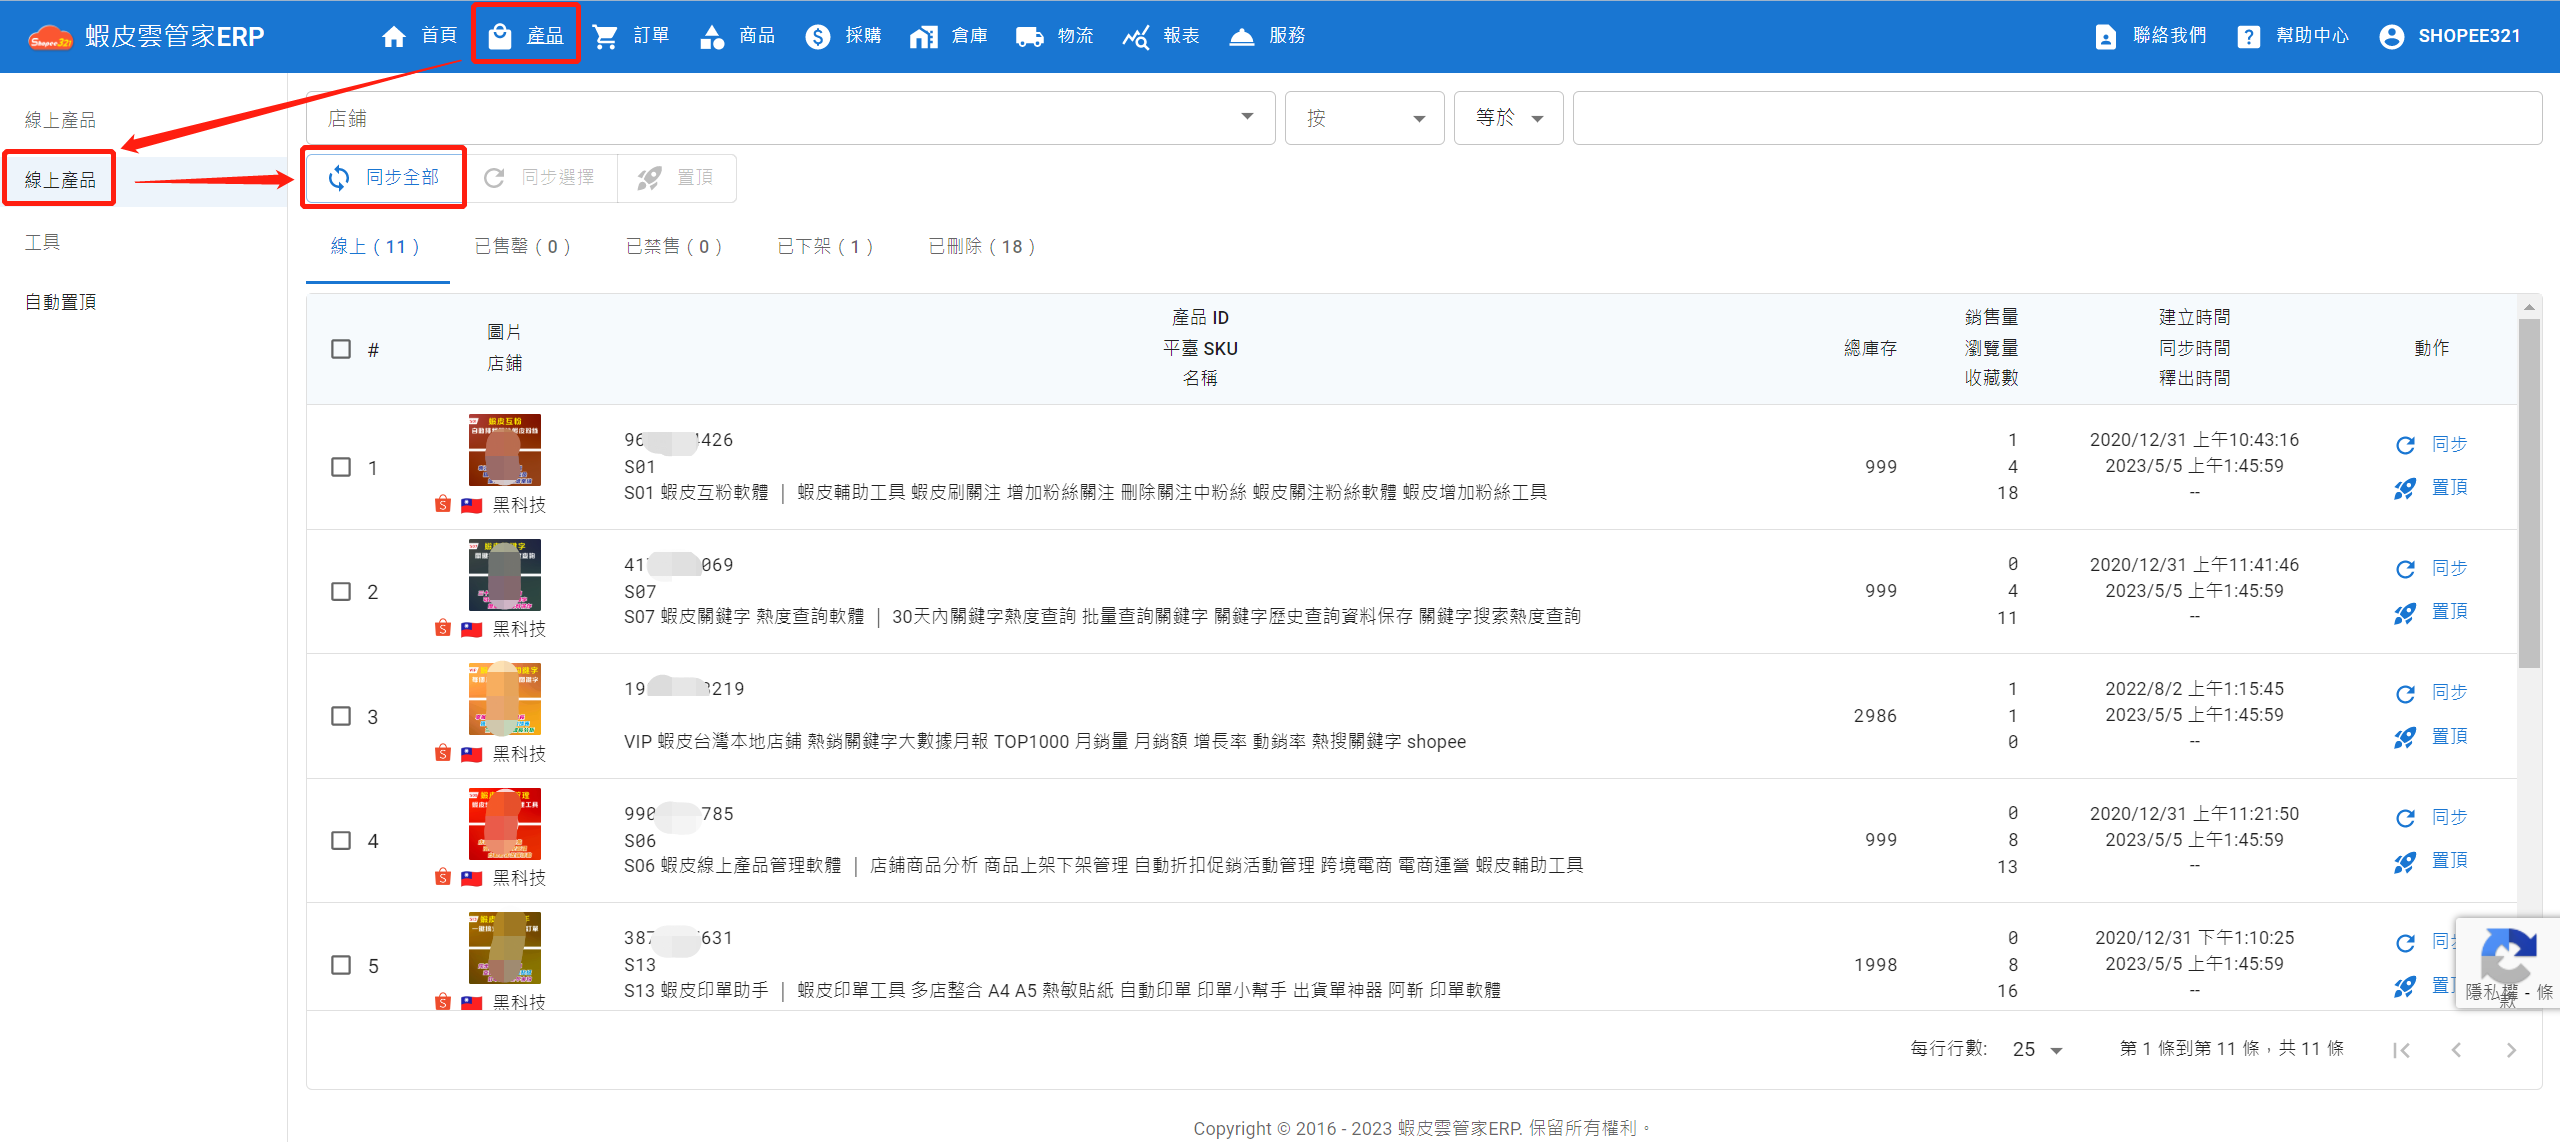Screen dimensions: 2560x1142
Task: Check the box for row 2
Action: coord(341,591)
